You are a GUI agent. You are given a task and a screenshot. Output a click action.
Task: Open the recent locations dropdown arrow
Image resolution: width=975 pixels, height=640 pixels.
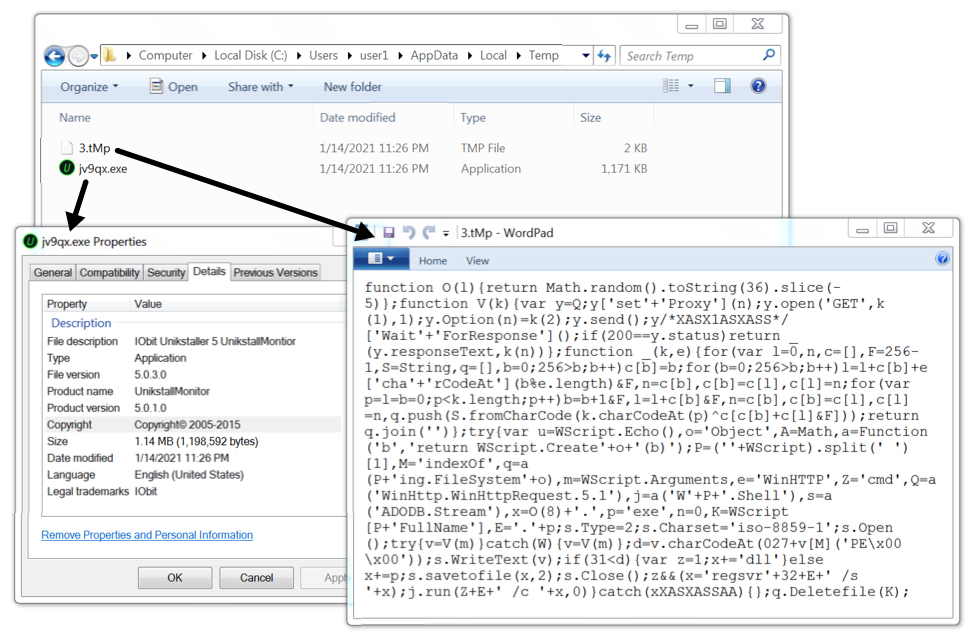click(94, 56)
